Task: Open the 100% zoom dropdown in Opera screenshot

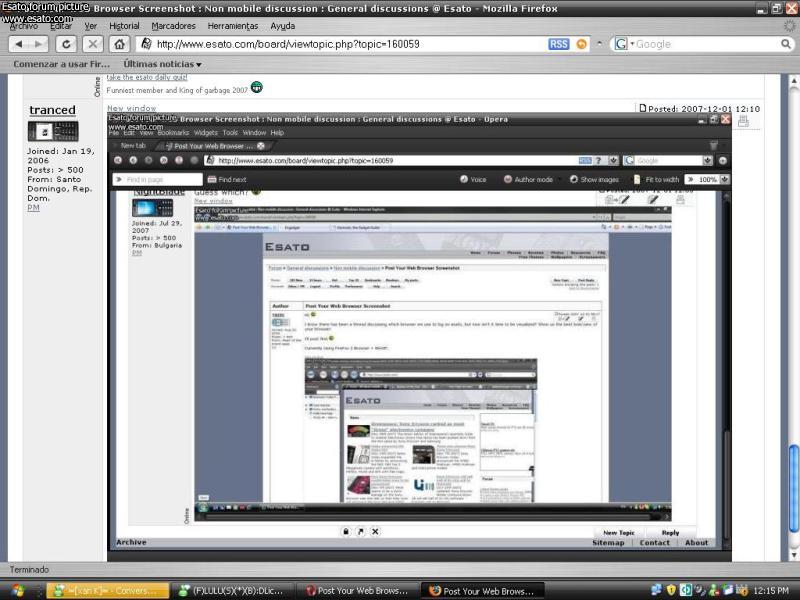Action: (x=724, y=180)
